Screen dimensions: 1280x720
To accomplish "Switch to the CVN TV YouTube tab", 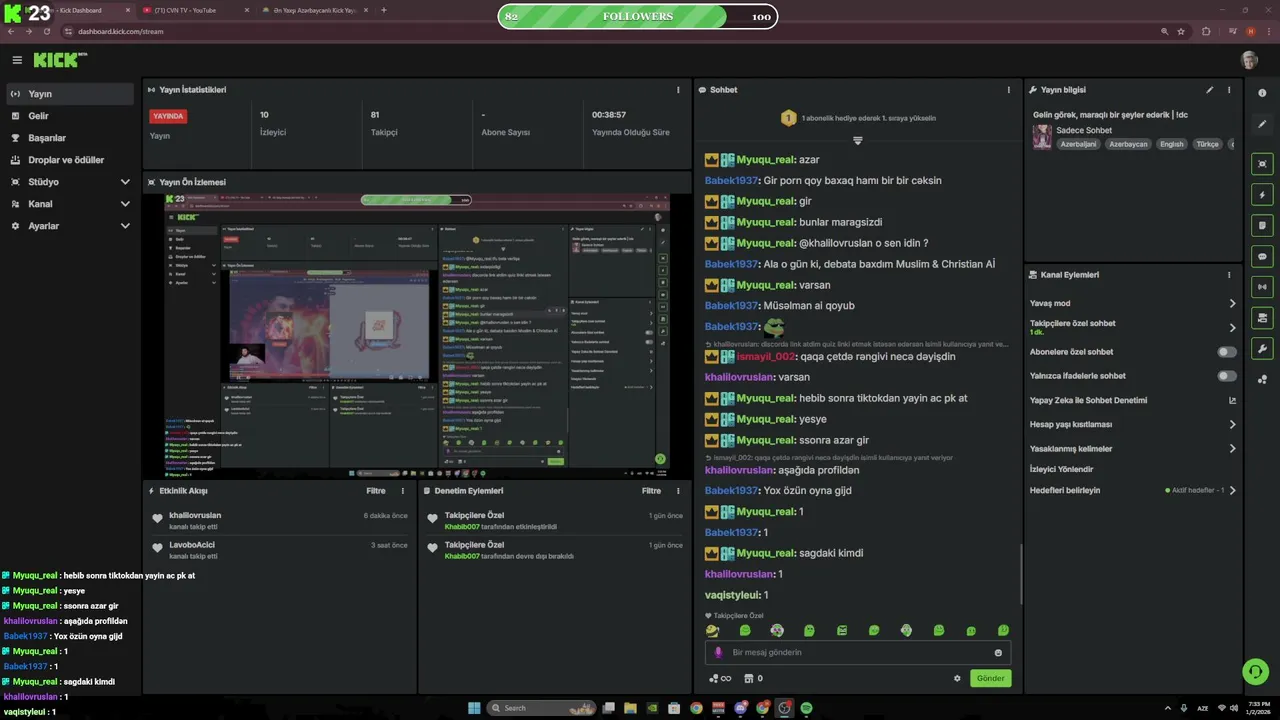I will (194, 10).
